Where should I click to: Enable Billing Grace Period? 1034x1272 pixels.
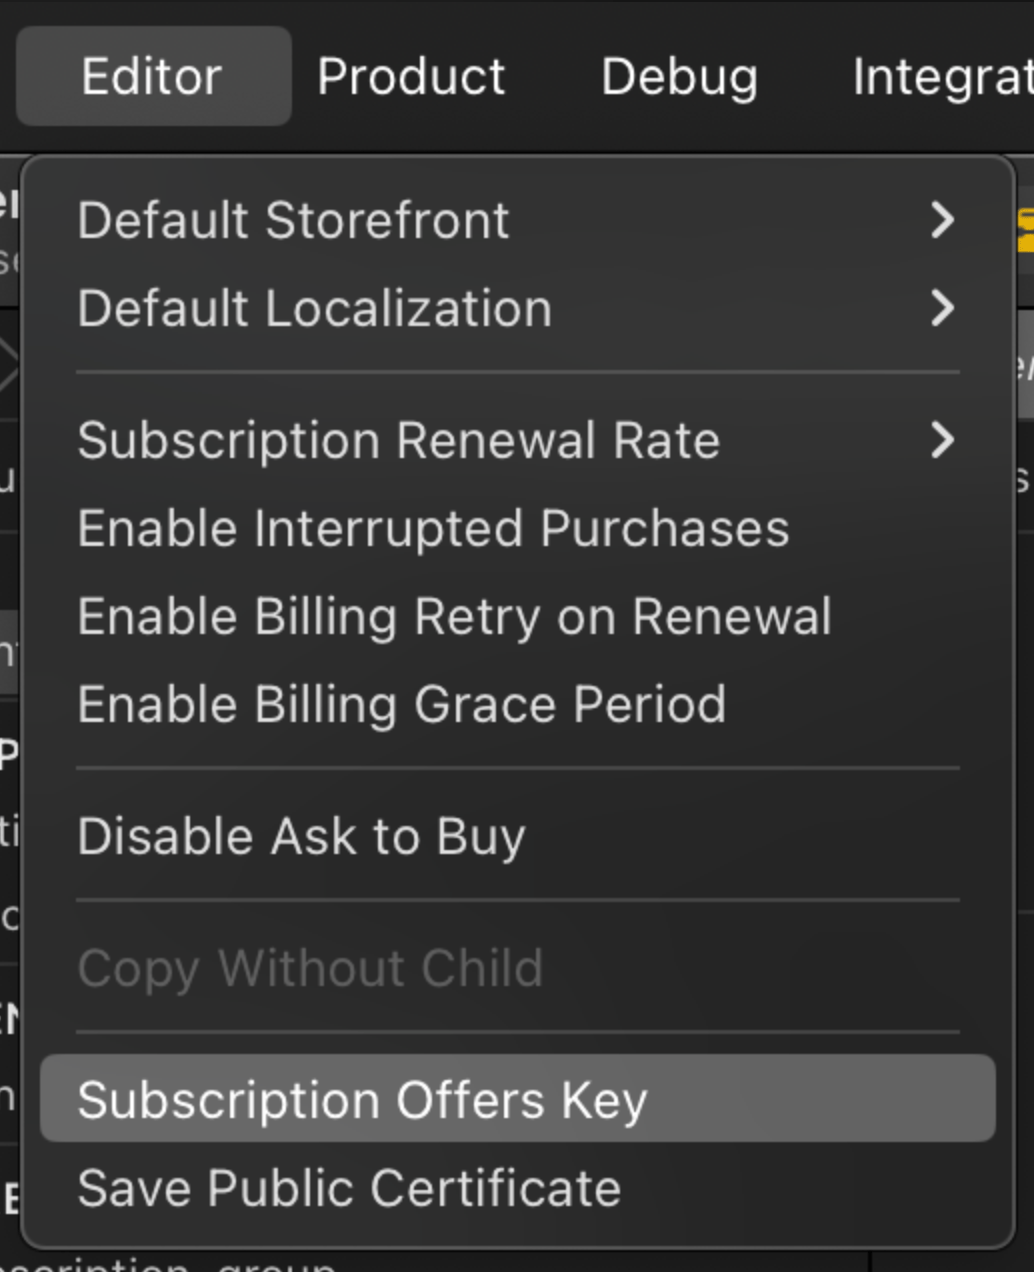click(402, 704)
